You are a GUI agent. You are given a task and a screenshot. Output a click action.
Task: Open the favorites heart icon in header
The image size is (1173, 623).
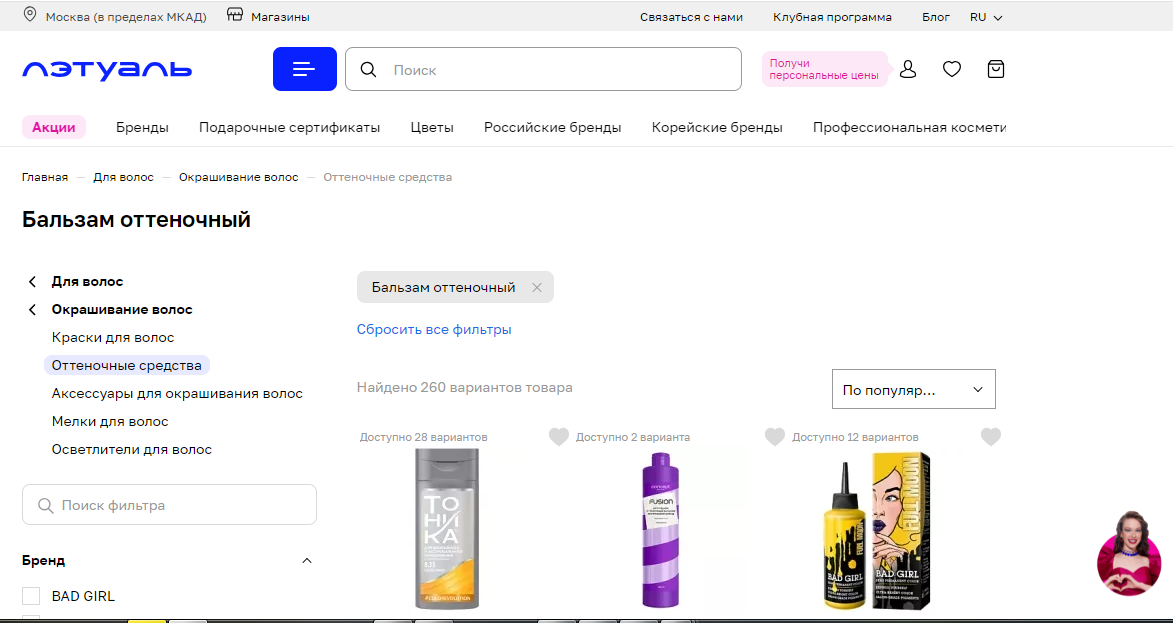pos(952,70)
